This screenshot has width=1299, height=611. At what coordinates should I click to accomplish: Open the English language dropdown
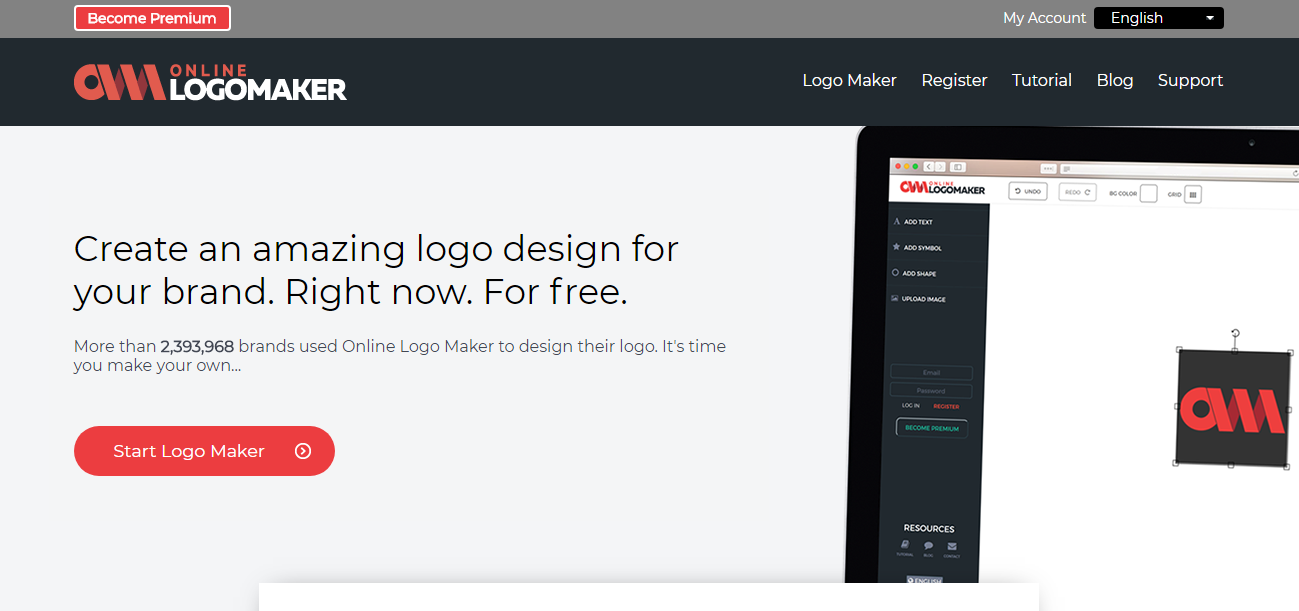click(1159, 18)
